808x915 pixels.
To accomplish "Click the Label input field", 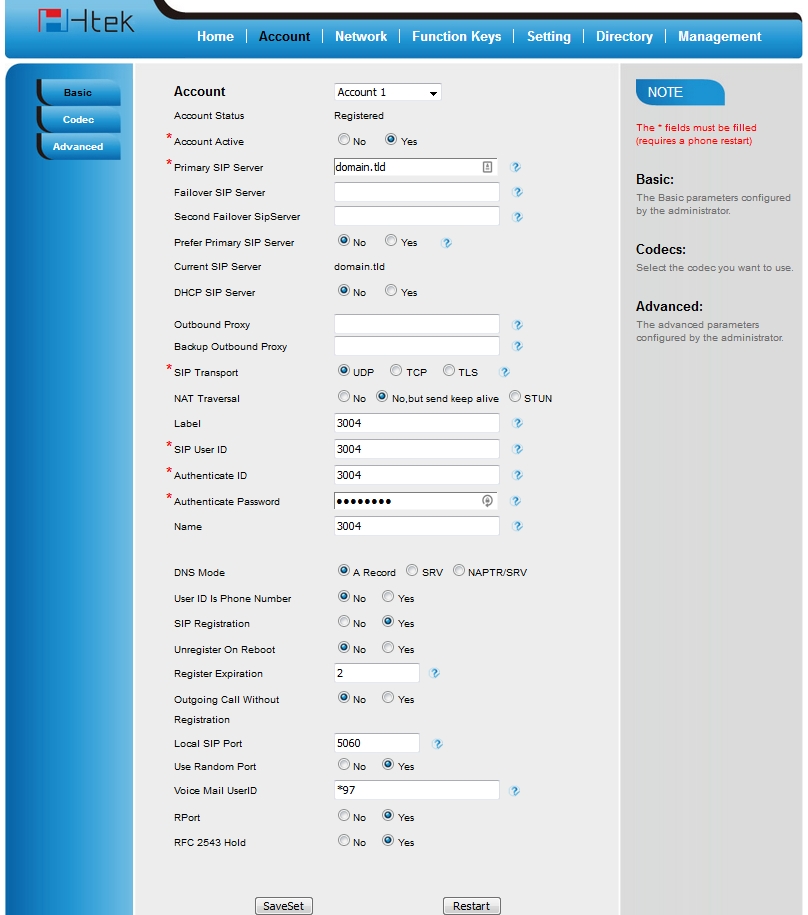I will (417, 423).
